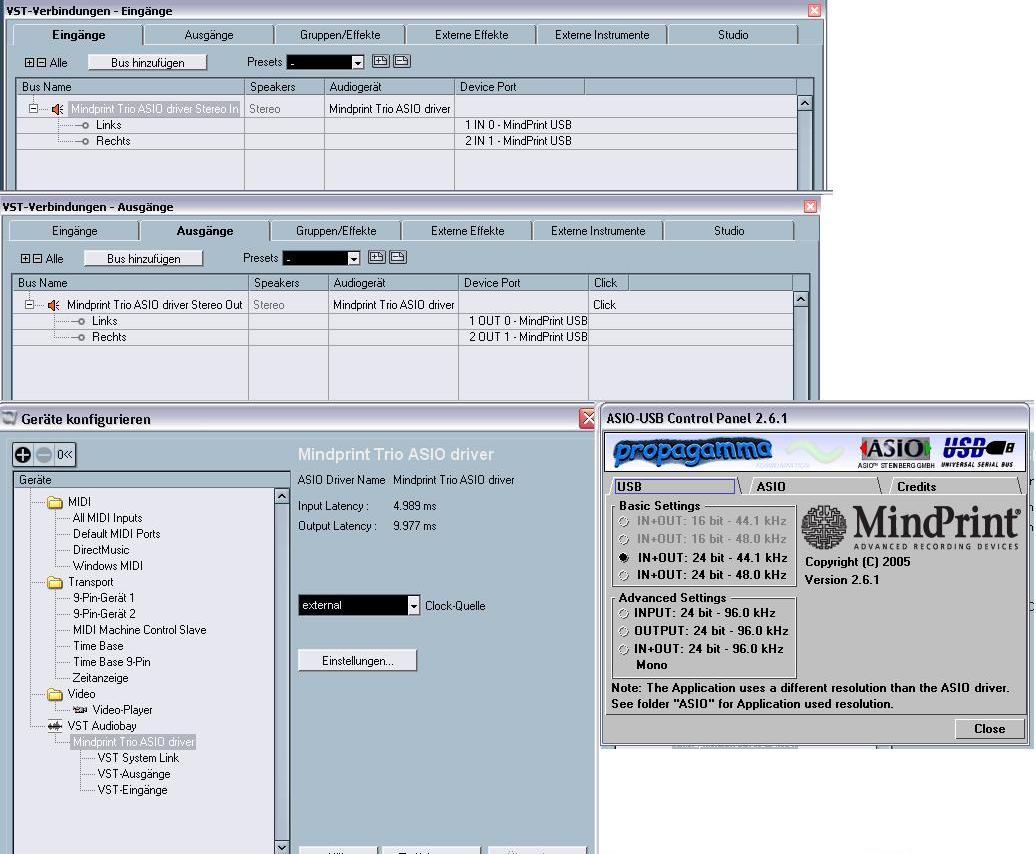The width and height of the screenshot is (1036, 854).
Task: Click the Video-Player device icon
Action: [80, 710]
